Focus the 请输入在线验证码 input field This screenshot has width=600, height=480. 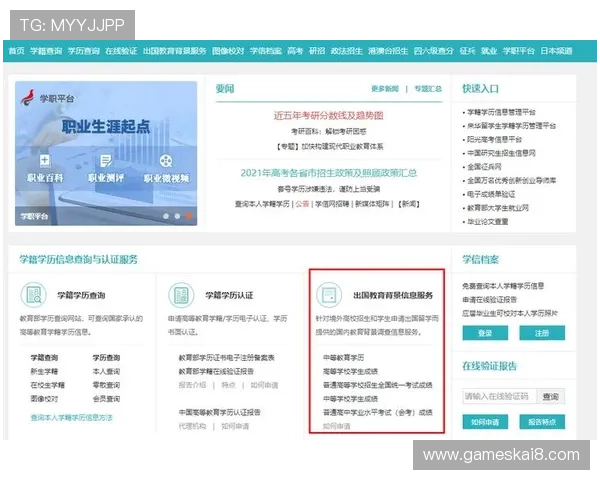click(x=499, y=396)
